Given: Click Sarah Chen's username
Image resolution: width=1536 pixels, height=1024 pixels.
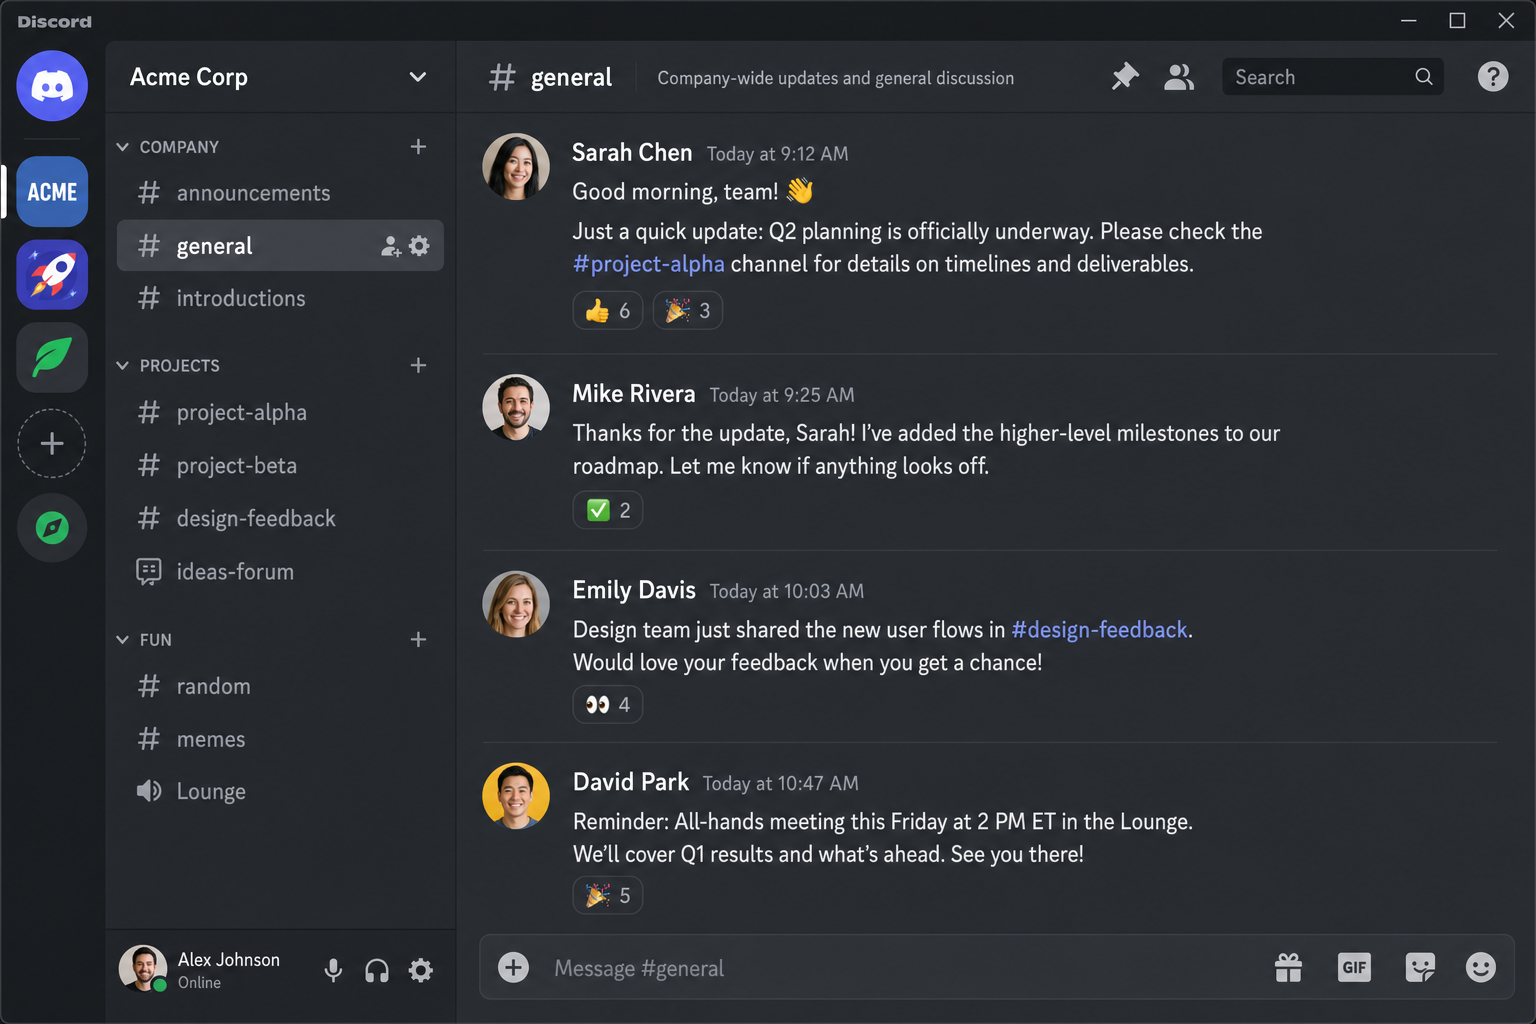Looking at the screenshot, I should click(632, 152).
